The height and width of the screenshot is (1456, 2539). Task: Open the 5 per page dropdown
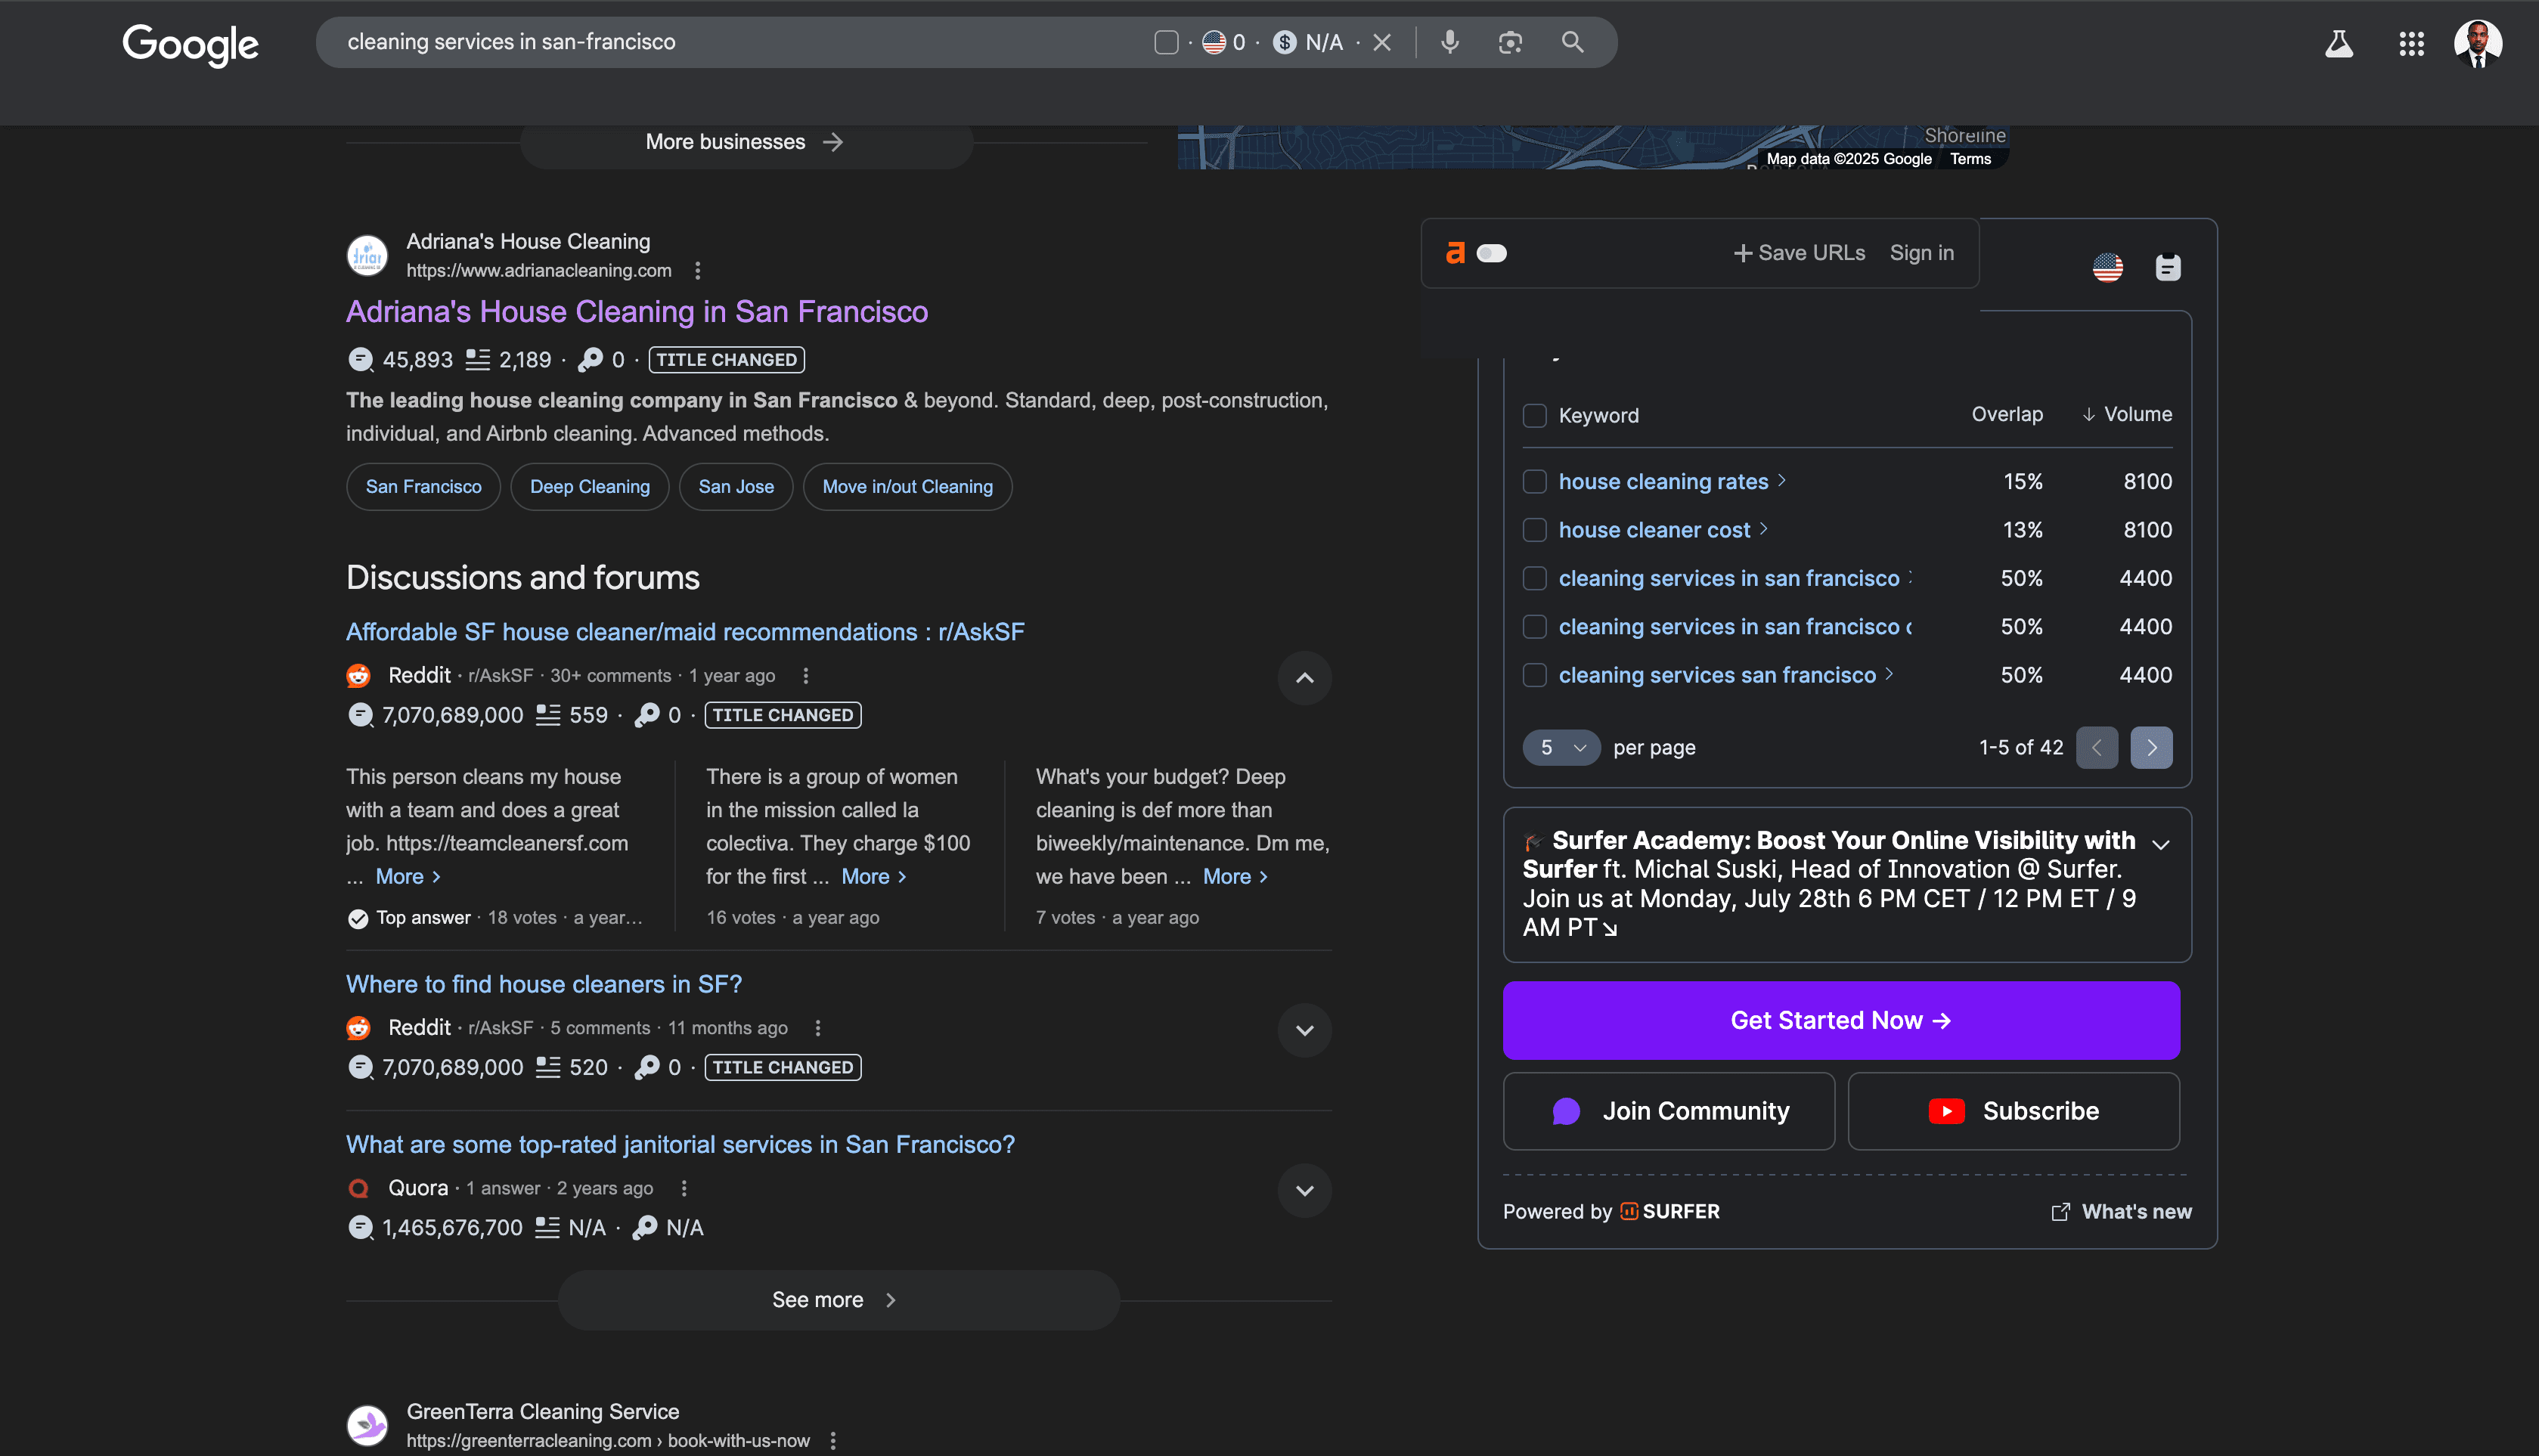point(1561,747)
